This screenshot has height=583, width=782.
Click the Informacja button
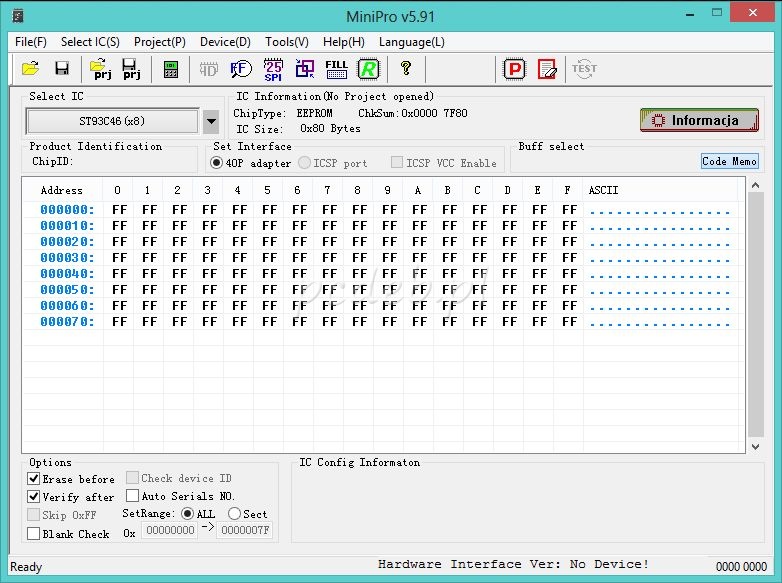[x=699, y=120]
